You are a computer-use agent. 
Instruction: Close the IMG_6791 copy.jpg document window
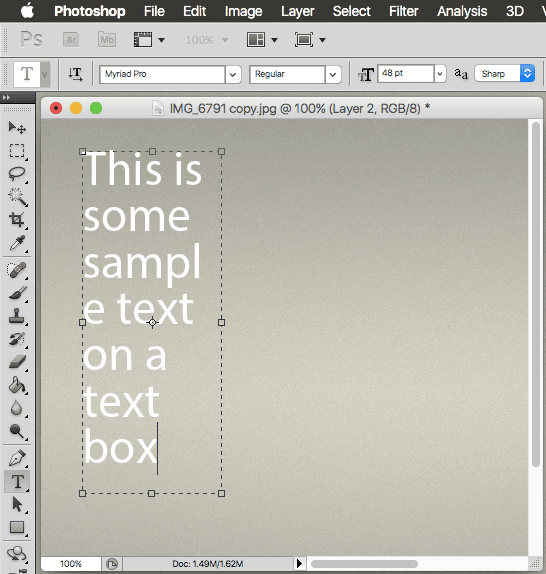(x=56, y=108)
